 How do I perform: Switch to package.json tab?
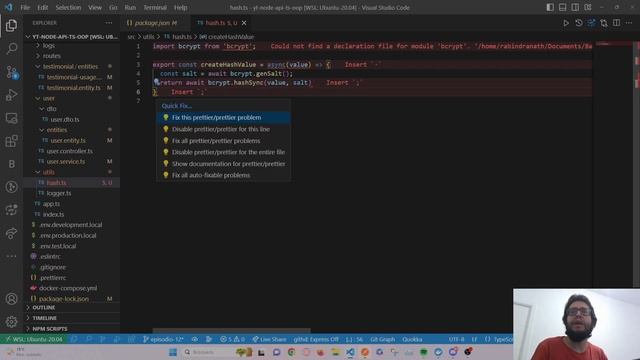[x=156, y=23]
